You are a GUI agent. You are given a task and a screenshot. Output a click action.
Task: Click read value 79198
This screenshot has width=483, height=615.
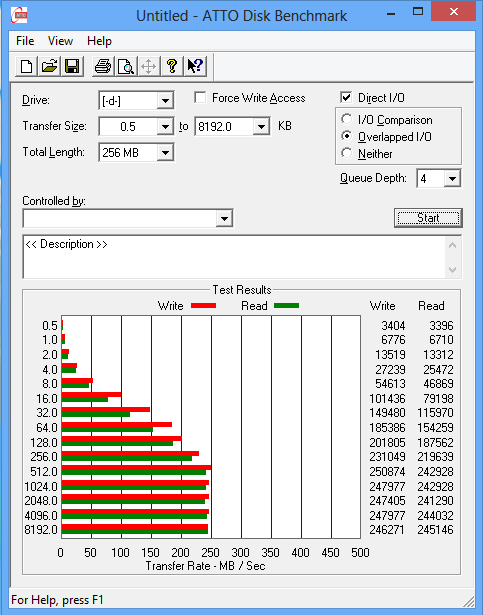[x=439, y=398]
